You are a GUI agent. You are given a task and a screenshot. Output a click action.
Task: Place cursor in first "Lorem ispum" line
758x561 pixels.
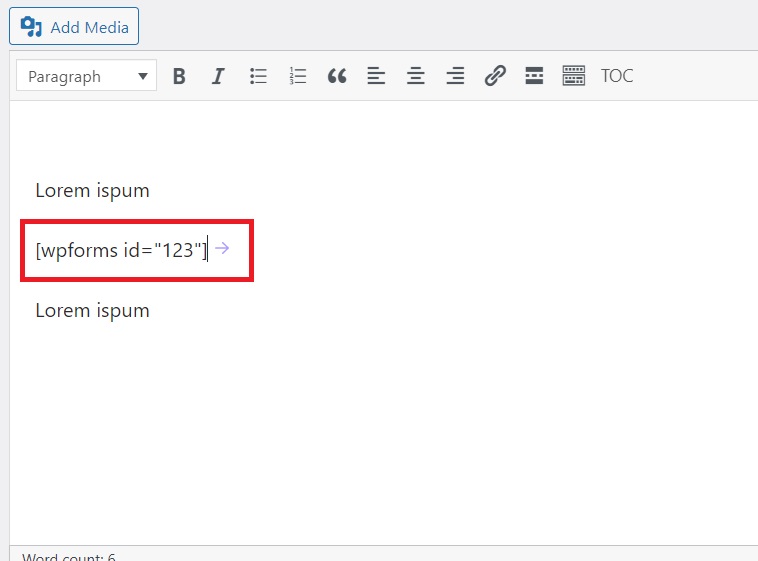tap(92, 191)
